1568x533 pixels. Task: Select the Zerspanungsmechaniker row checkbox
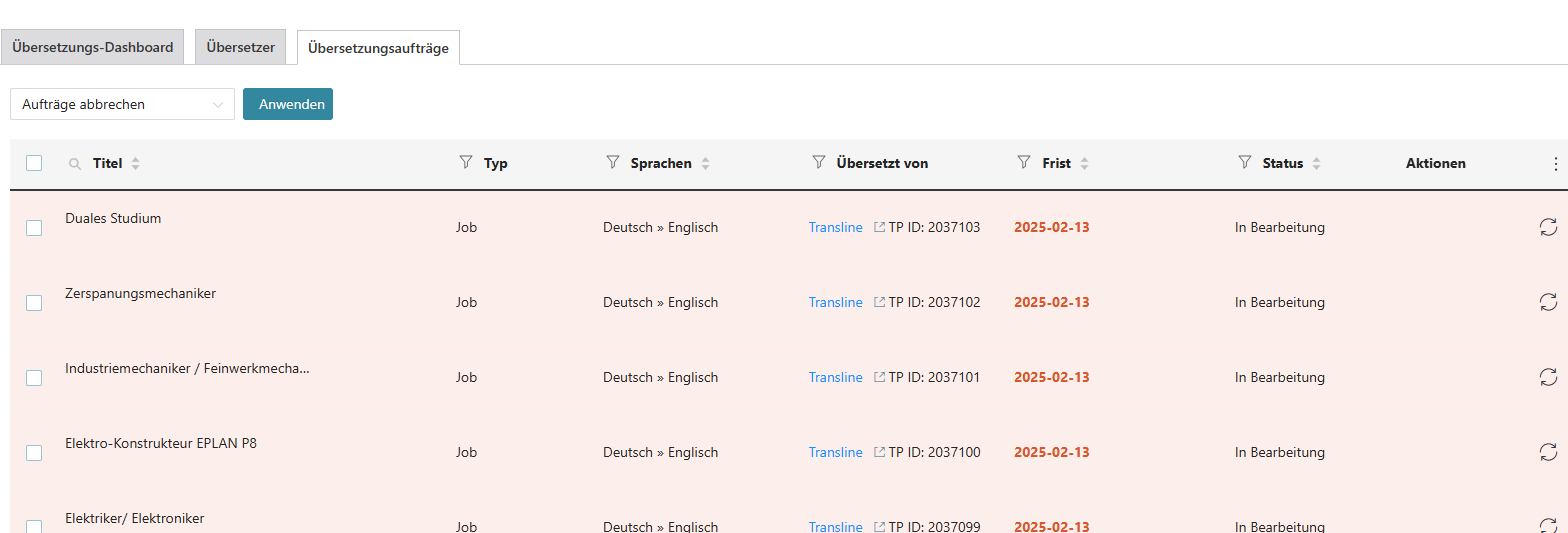pyautogui.click(x=34, y=303)
